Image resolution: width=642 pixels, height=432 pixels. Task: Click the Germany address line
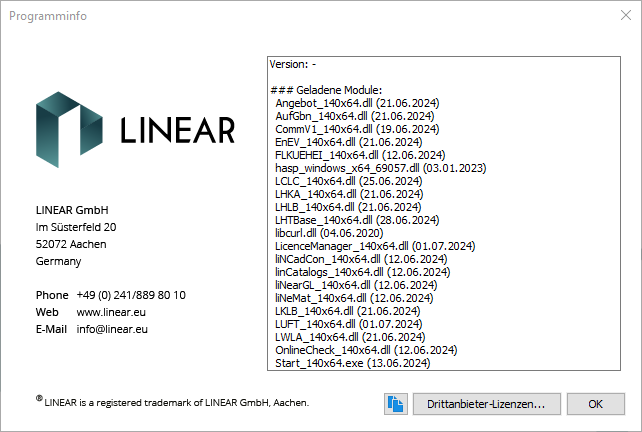pos(58,261)
